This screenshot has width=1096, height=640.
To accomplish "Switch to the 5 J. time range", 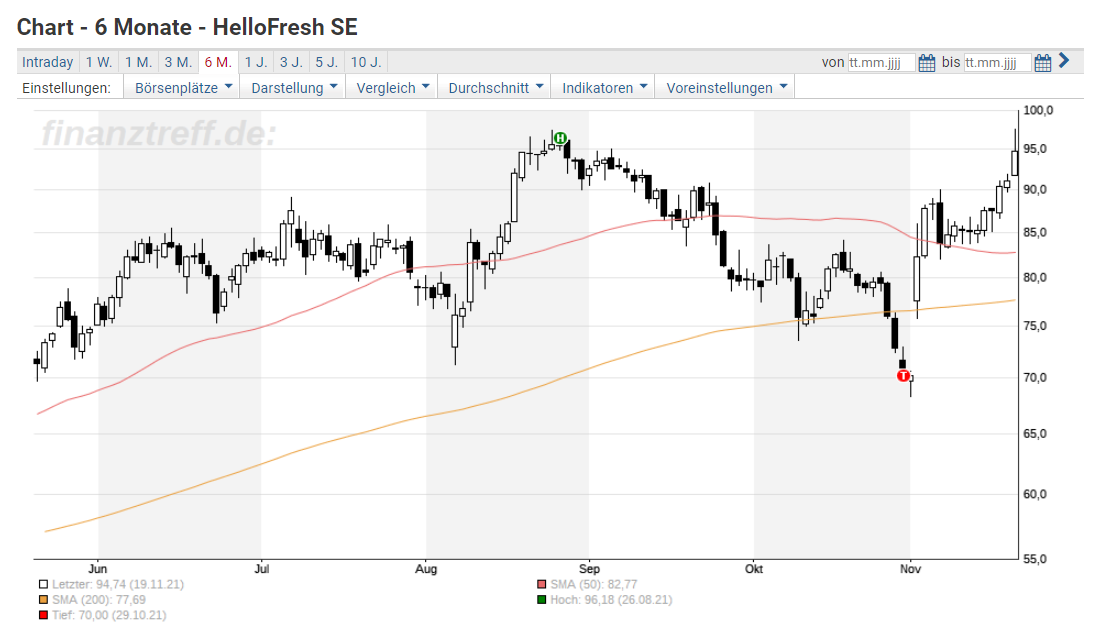I will pos(326,62).
